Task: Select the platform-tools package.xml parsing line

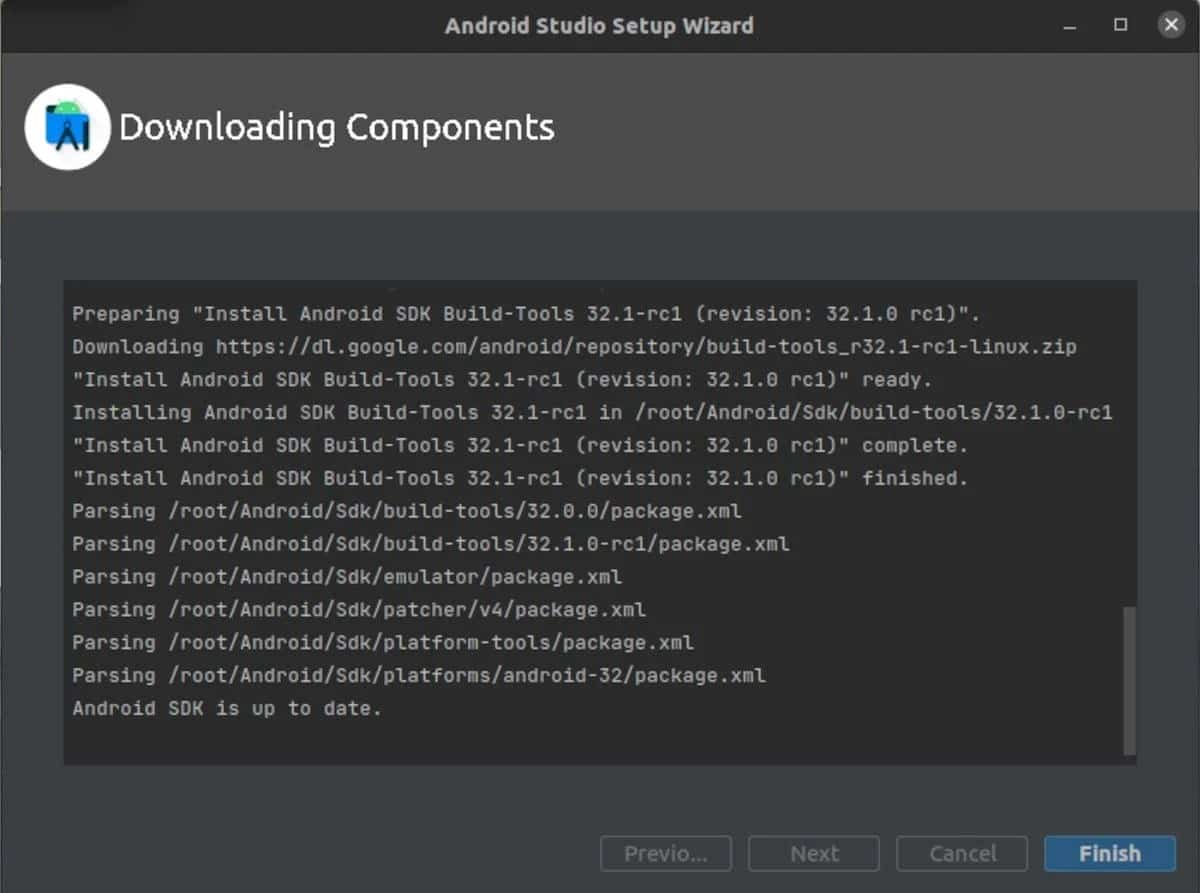Action: click(x=383, y=642)
